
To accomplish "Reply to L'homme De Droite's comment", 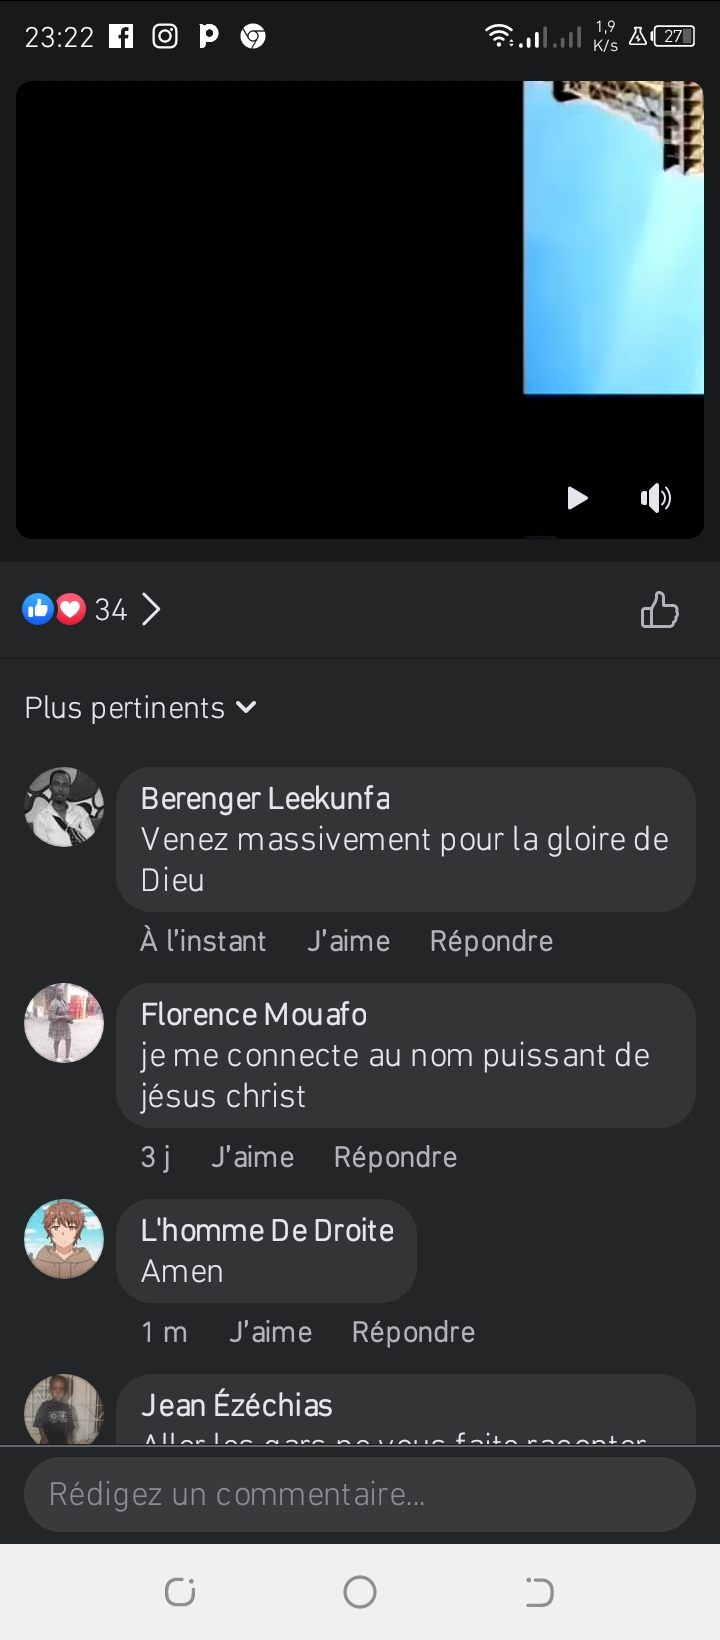I will (x=413, y=1332).
